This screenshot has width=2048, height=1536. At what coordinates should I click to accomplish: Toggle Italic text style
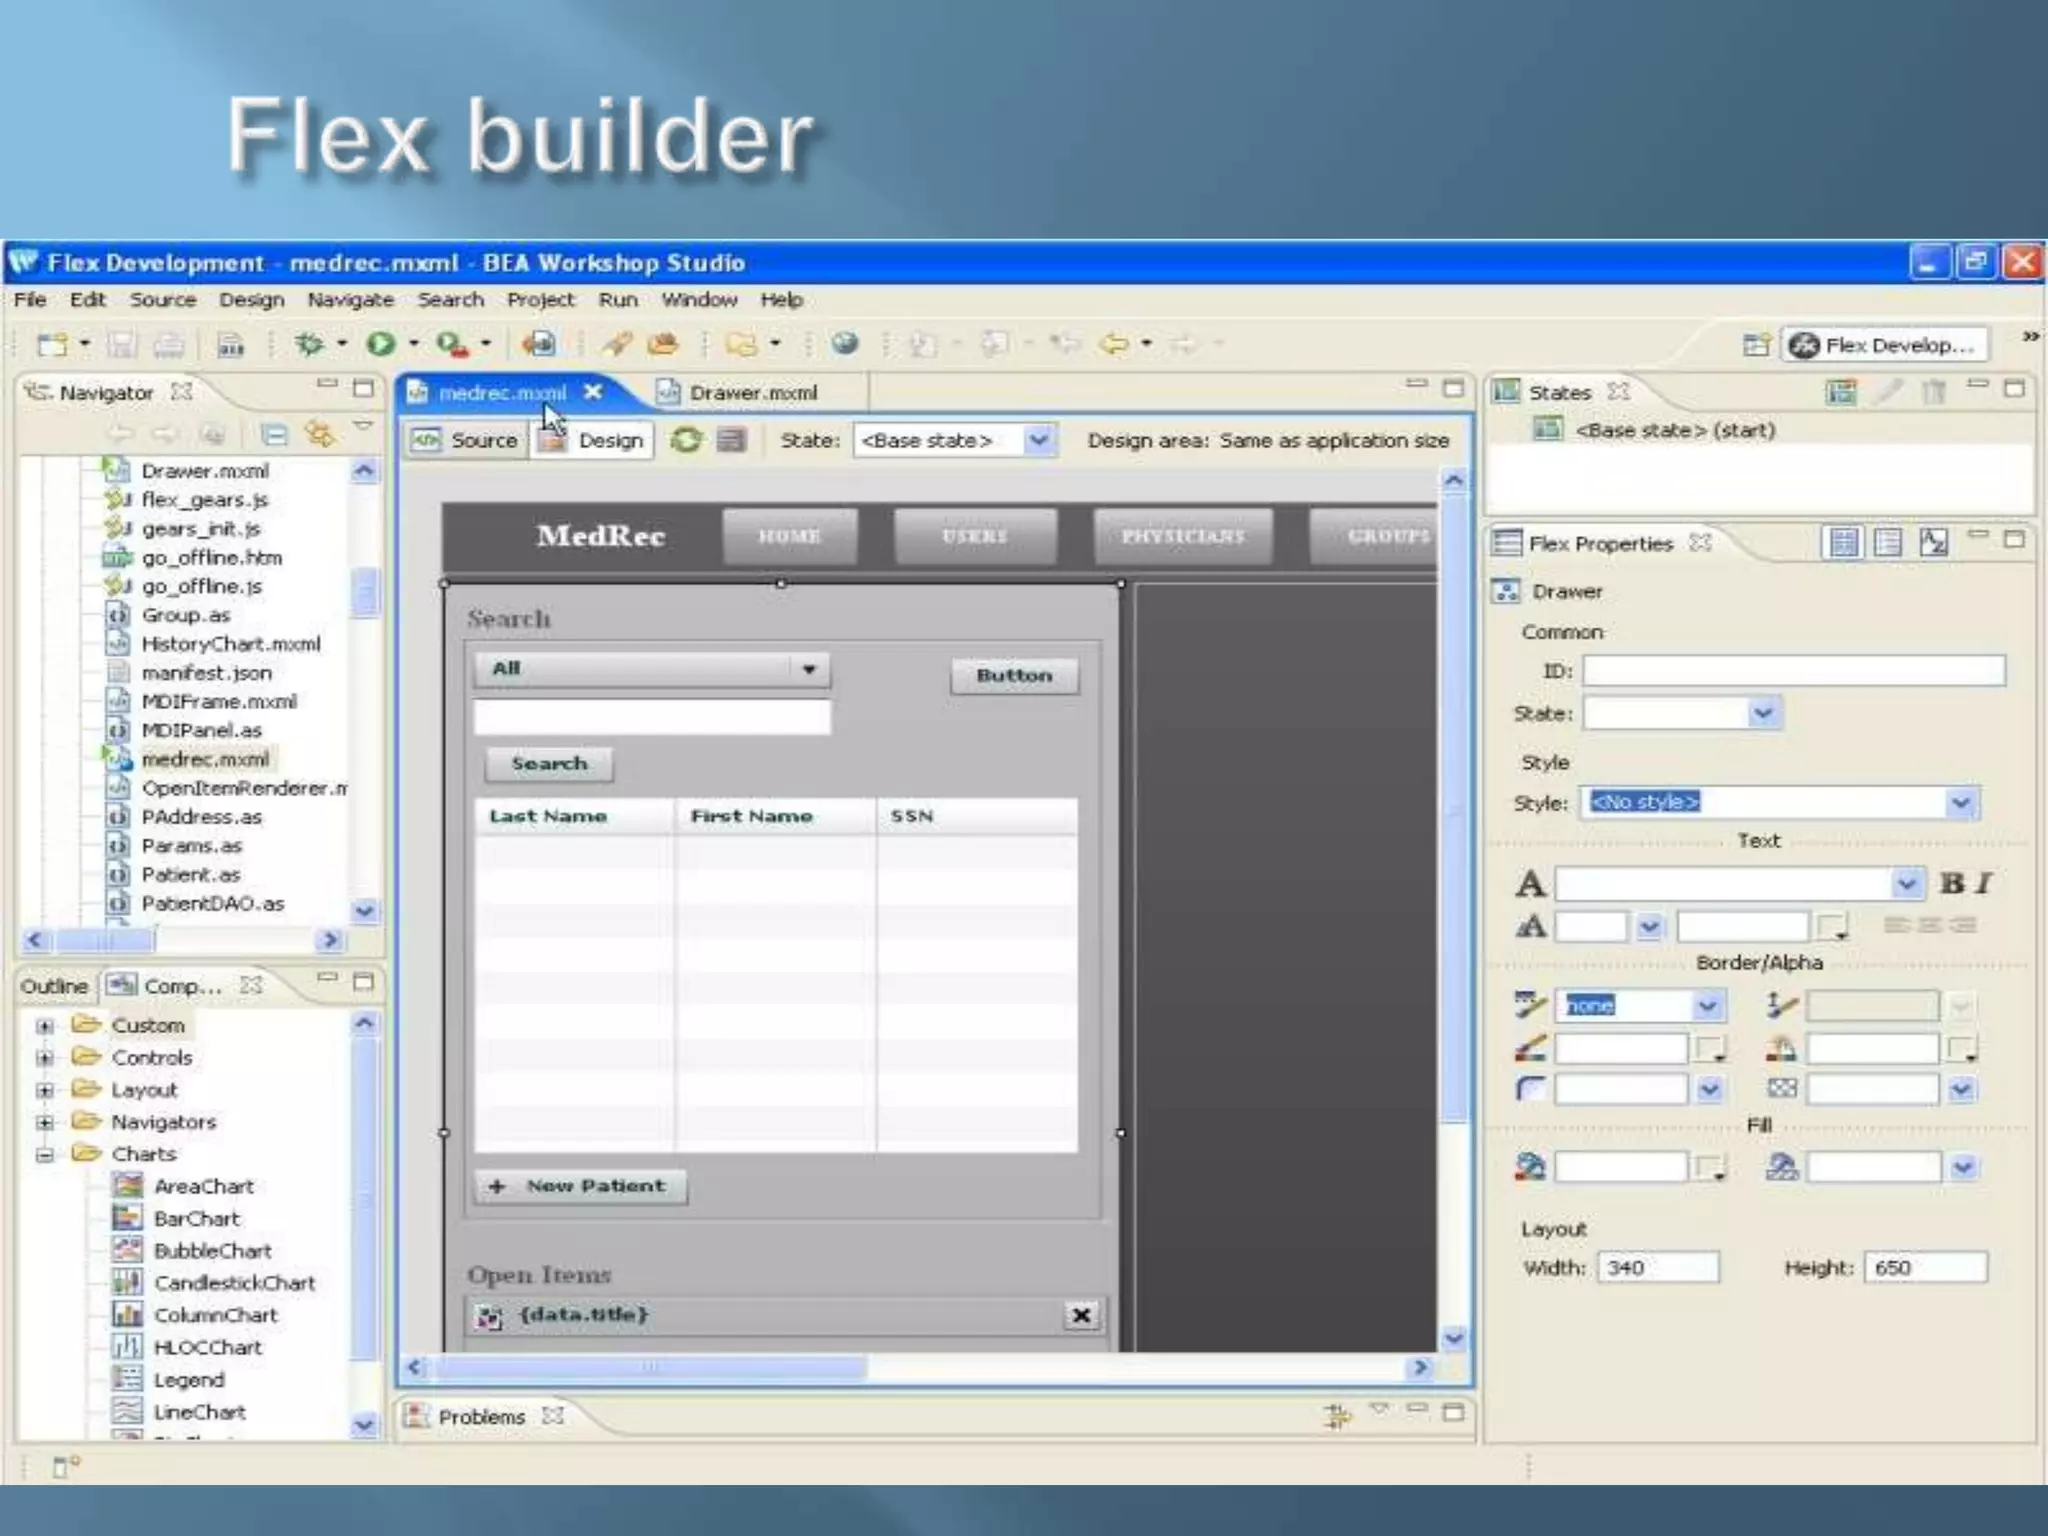tap(1984, 883)
